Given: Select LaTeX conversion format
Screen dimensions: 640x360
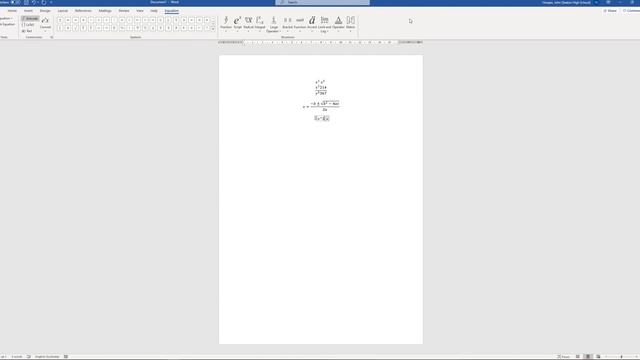Looking at the screenshot, I should (x=28, y=24).
